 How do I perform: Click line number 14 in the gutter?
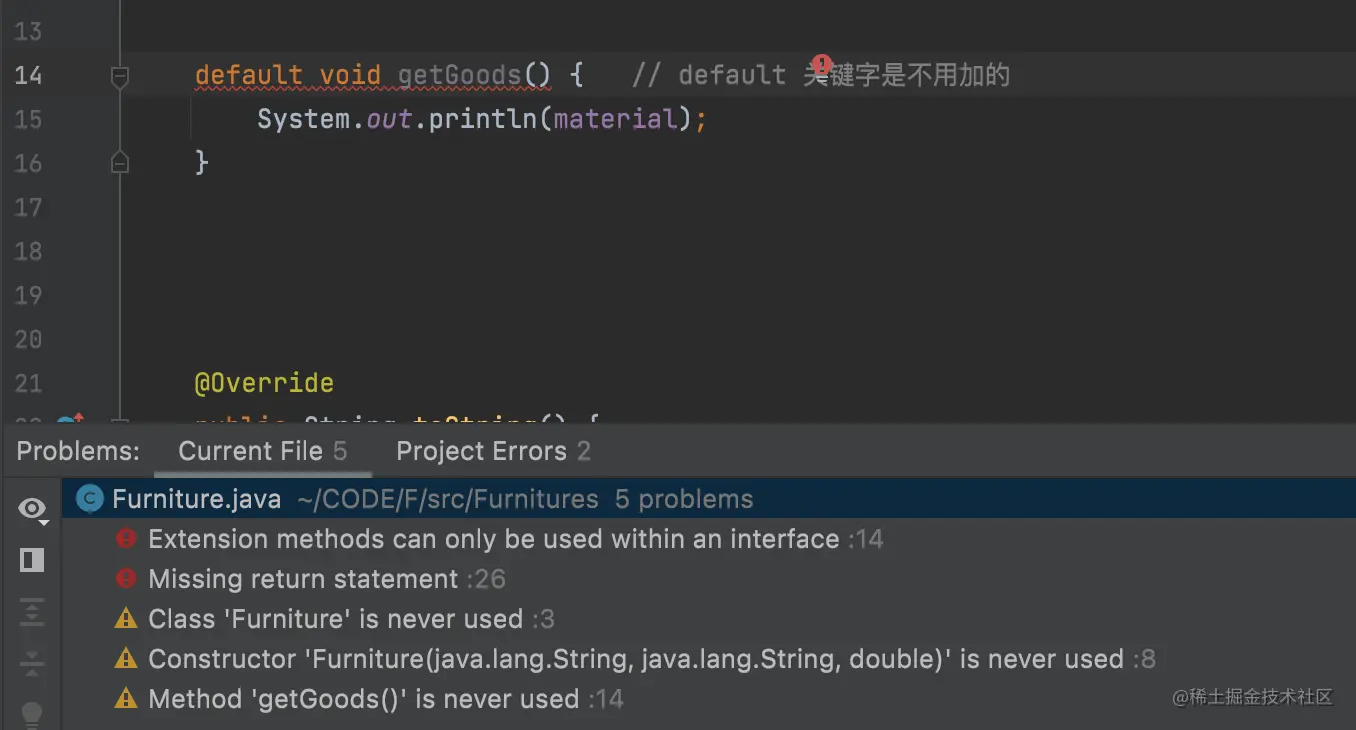coord(29,75)
